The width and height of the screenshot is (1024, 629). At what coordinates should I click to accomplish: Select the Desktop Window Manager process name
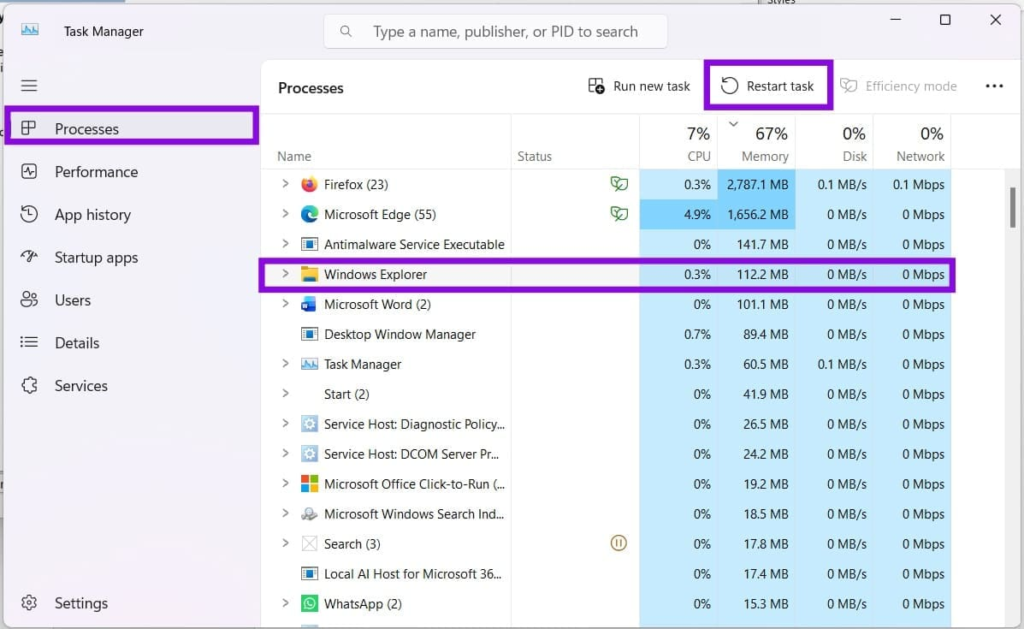(400, 334)
